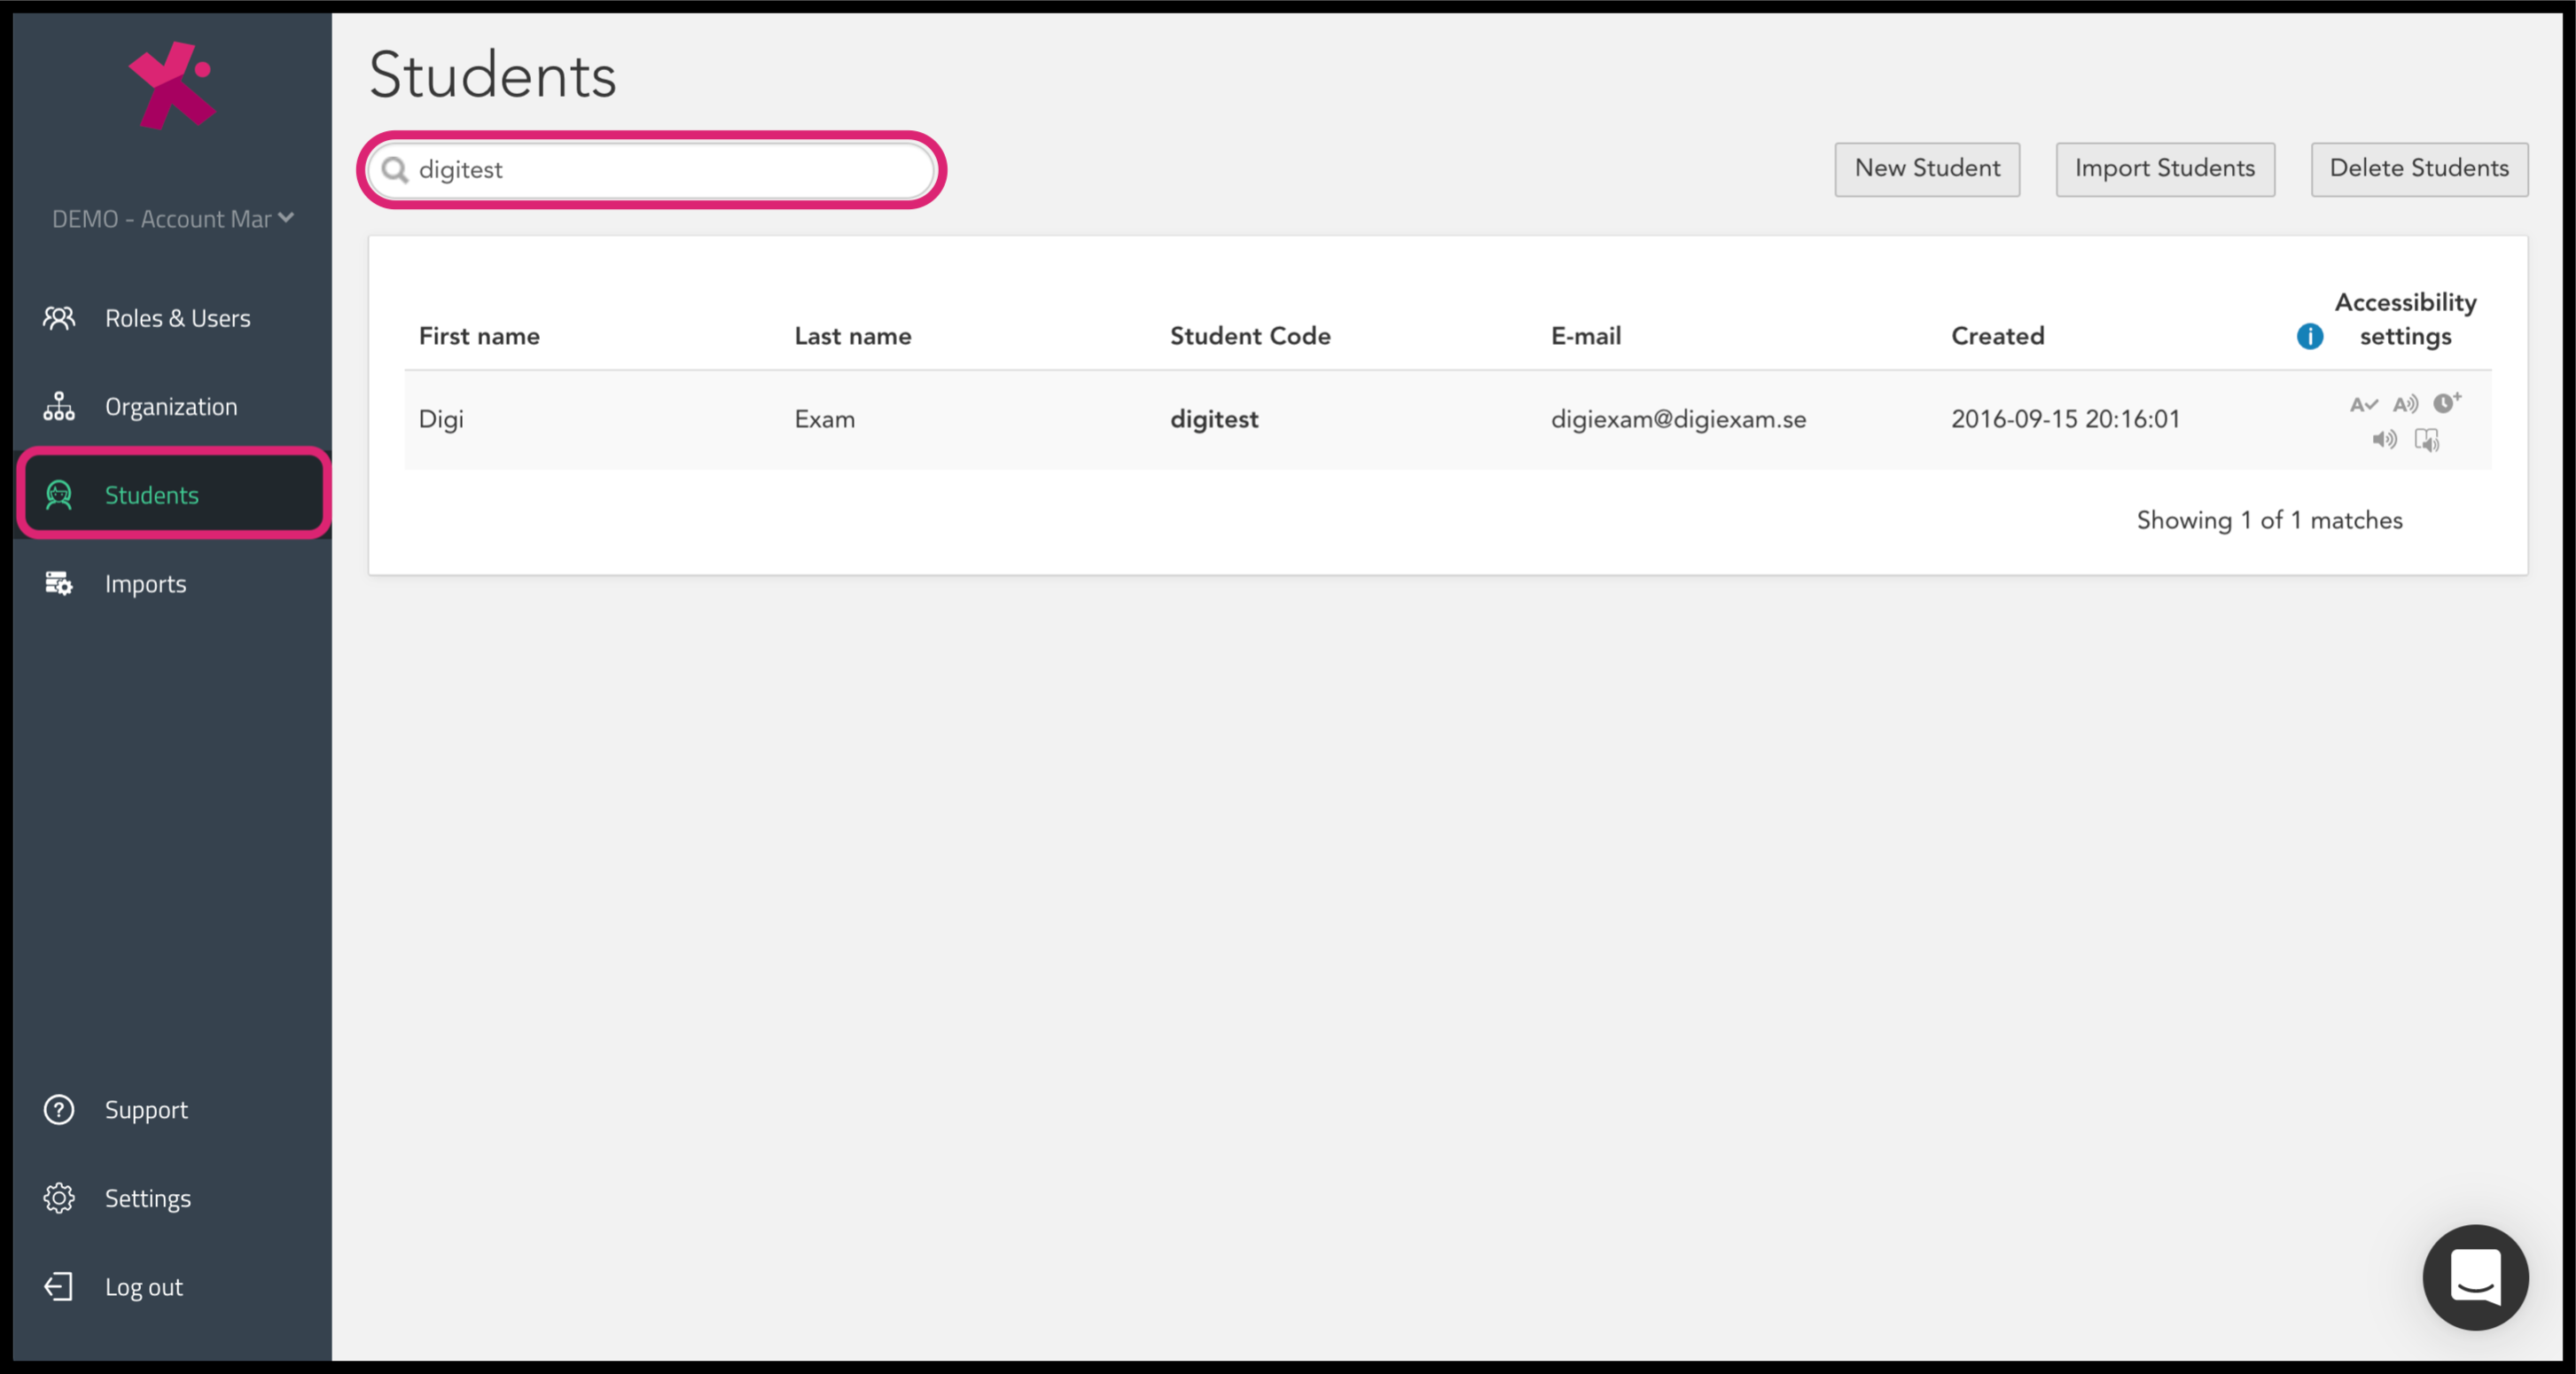Click the Imports gear-list icon
Screen dimensions: 2576x1374
[59, 583]
